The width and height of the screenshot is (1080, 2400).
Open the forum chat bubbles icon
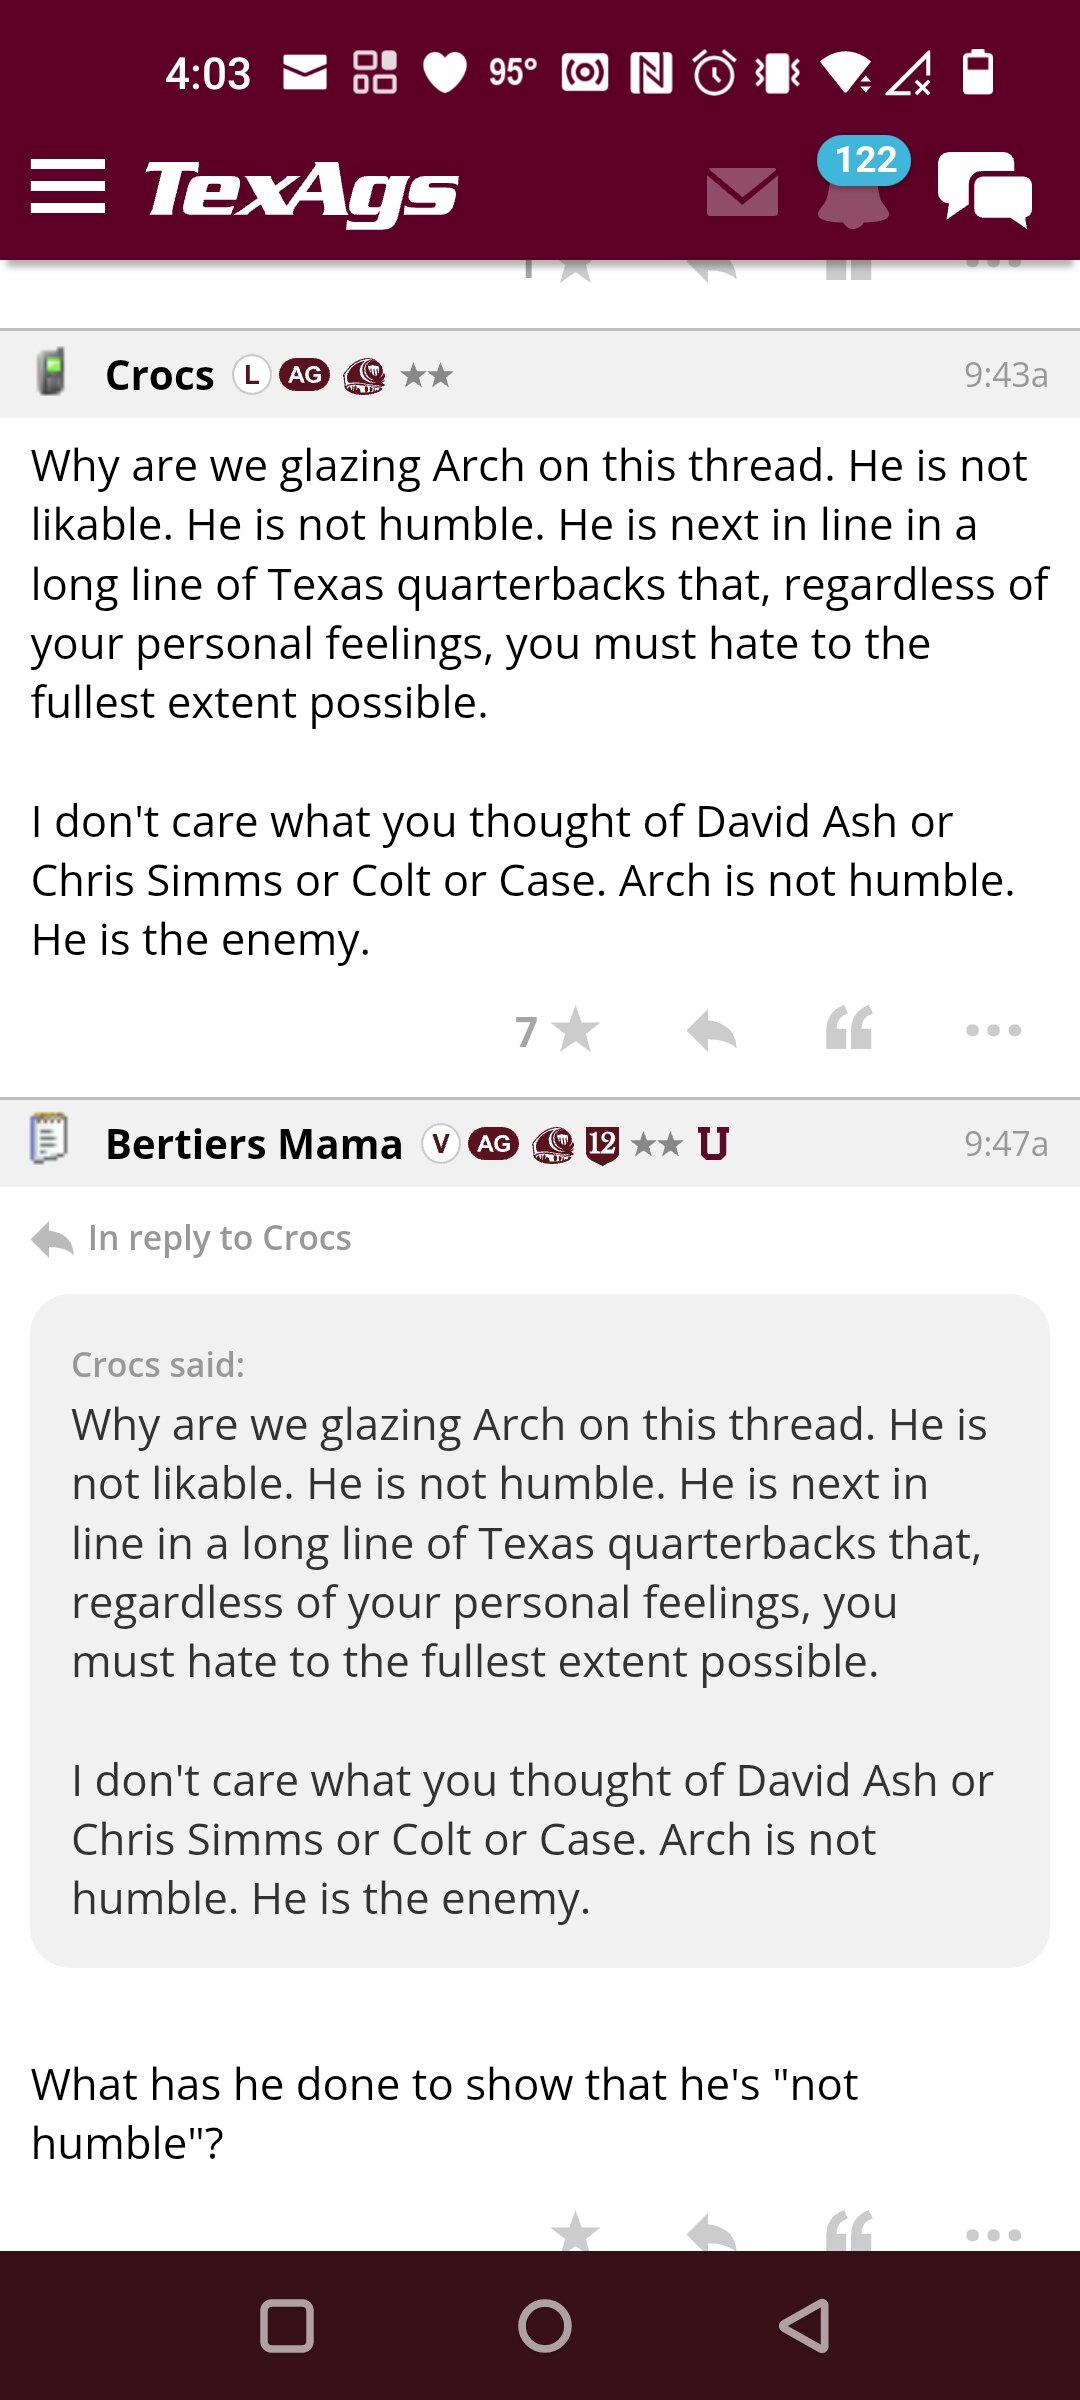click(x=985, y=189)
